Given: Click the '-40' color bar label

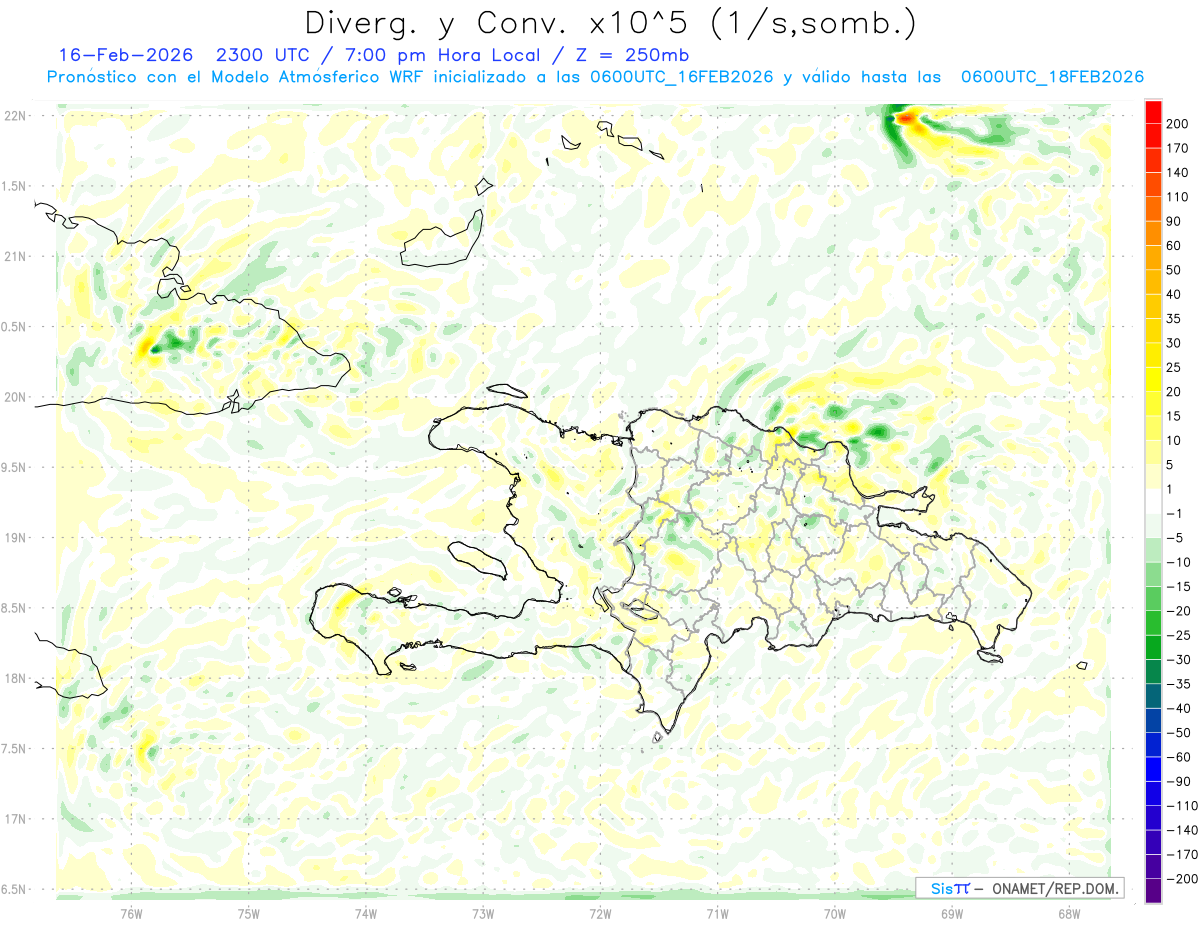Looking at the screenshot, I should pyautogui.click(x=1180, y=708).
